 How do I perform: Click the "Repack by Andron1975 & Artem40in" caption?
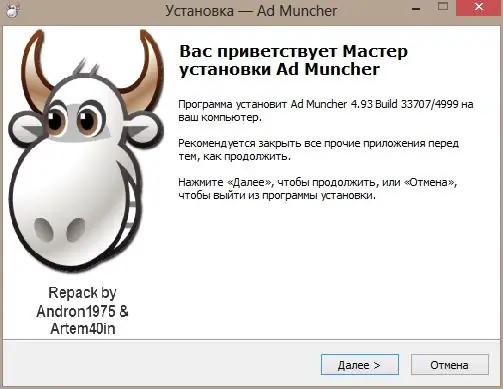[x=82, y=311]
